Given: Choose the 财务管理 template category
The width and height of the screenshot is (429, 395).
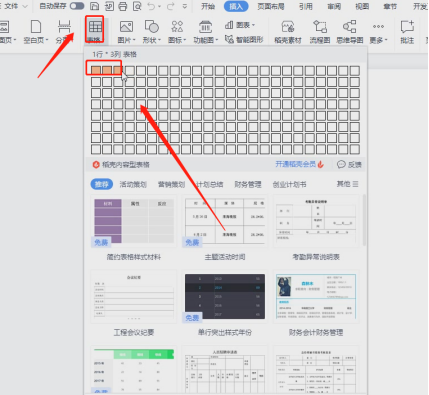Looking at the screenshot, I should [248, 184].
